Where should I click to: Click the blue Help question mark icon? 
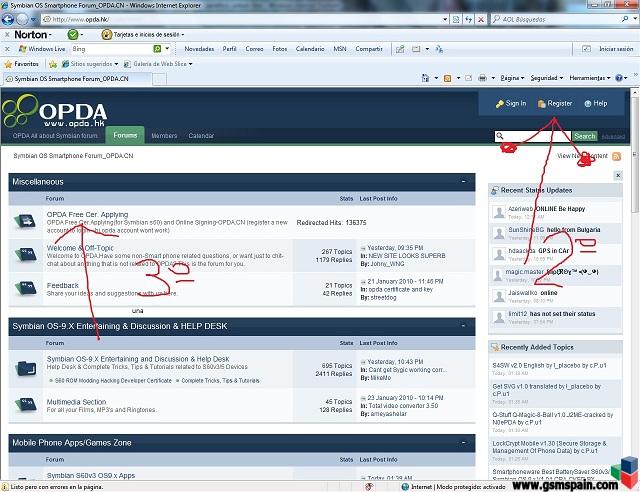tap(619, 78)
